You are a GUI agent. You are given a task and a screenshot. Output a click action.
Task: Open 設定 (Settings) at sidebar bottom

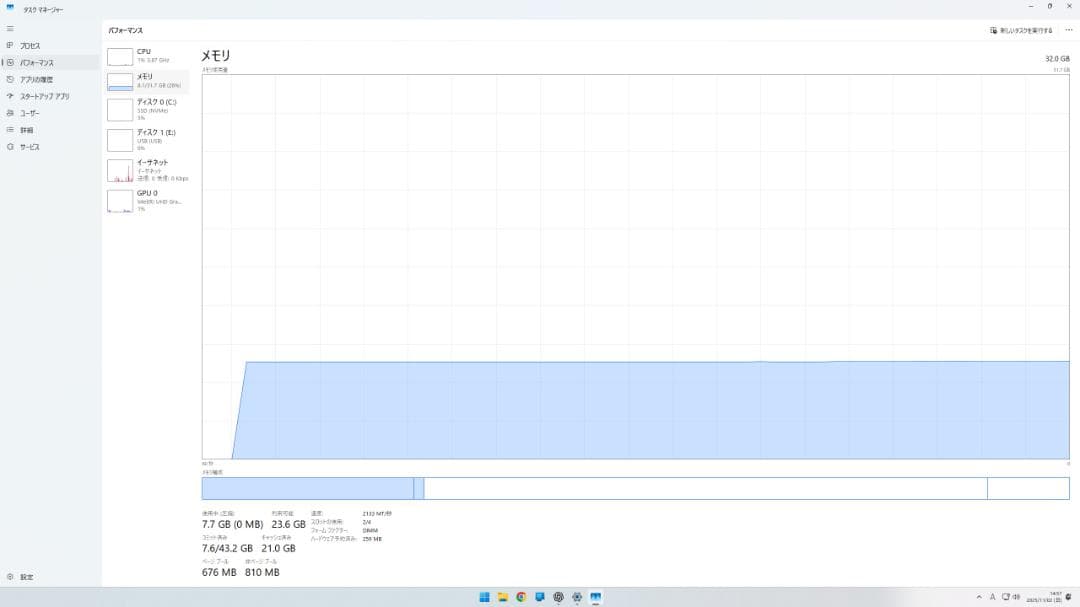26,577
